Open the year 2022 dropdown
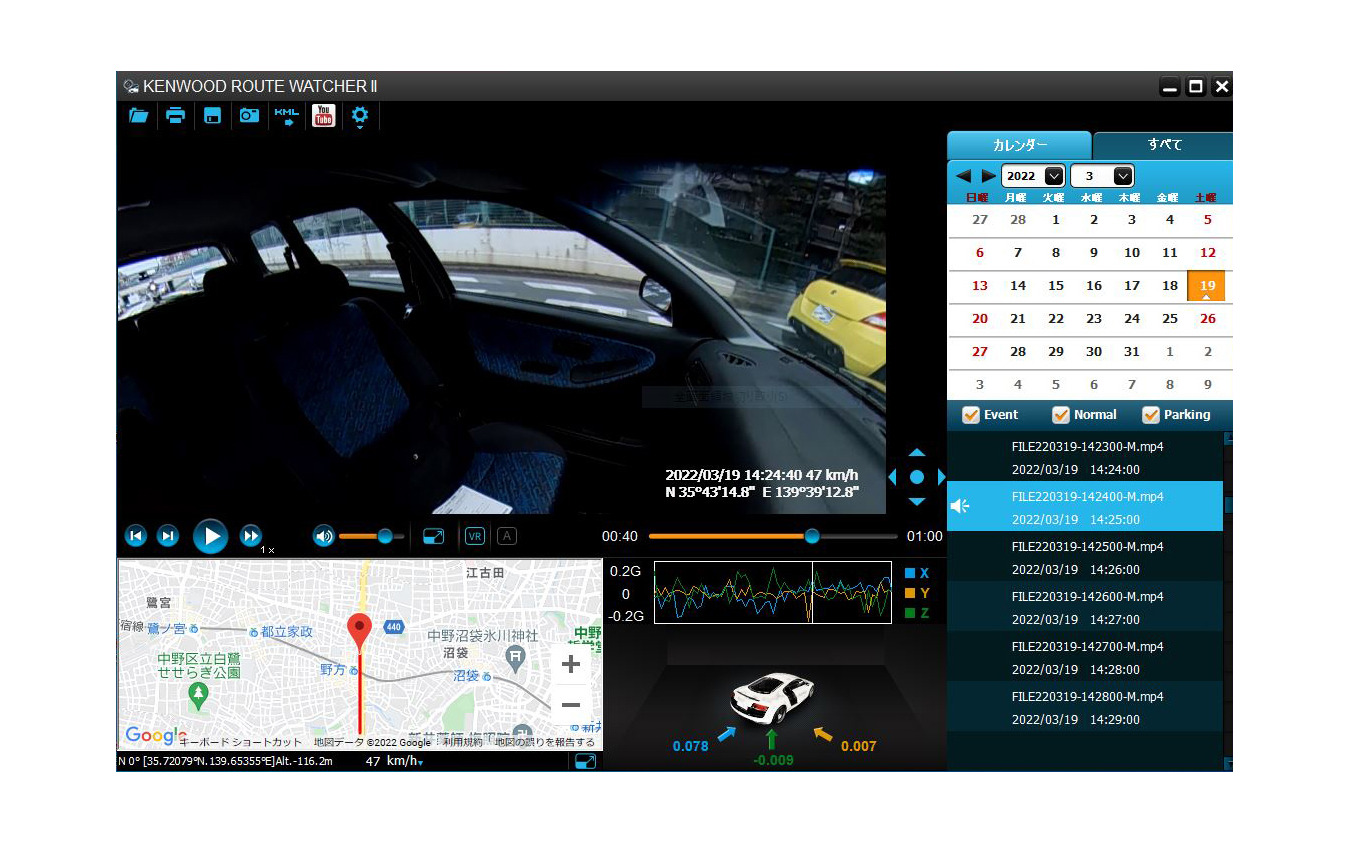Image resolution: width=1350 pixels, height=844 pixels. [x=1033, y=176]
